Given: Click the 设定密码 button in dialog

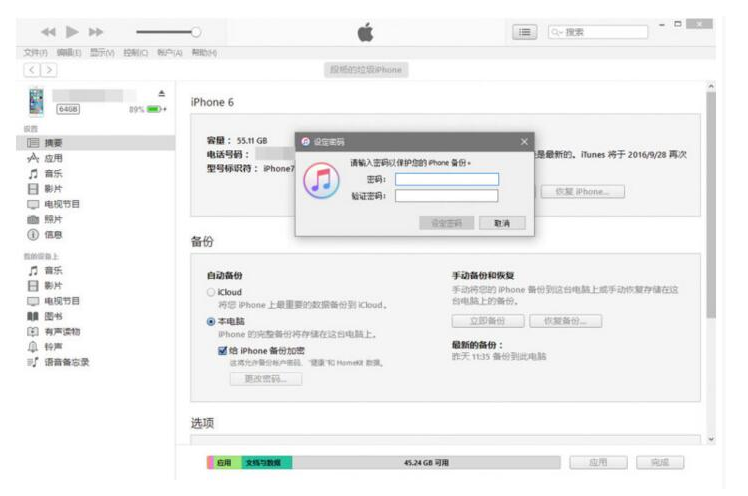Looking at the screenshot, I should pos(447,223).
